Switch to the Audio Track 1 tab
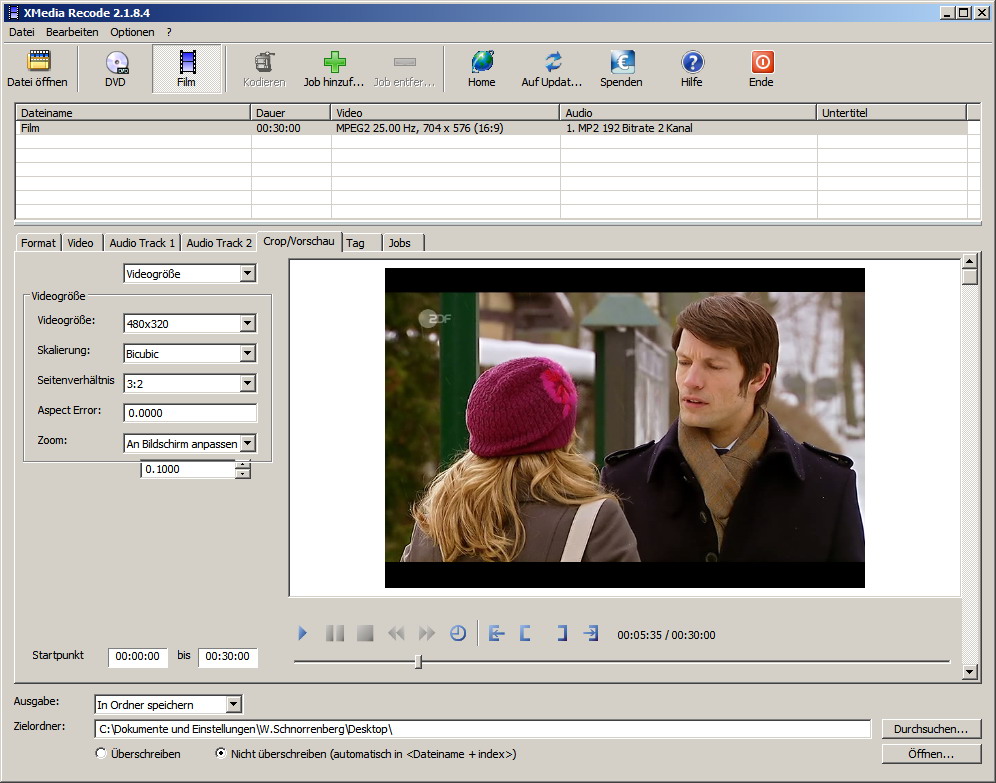Screen dimensions: 996x783 (x=142, y=243)
